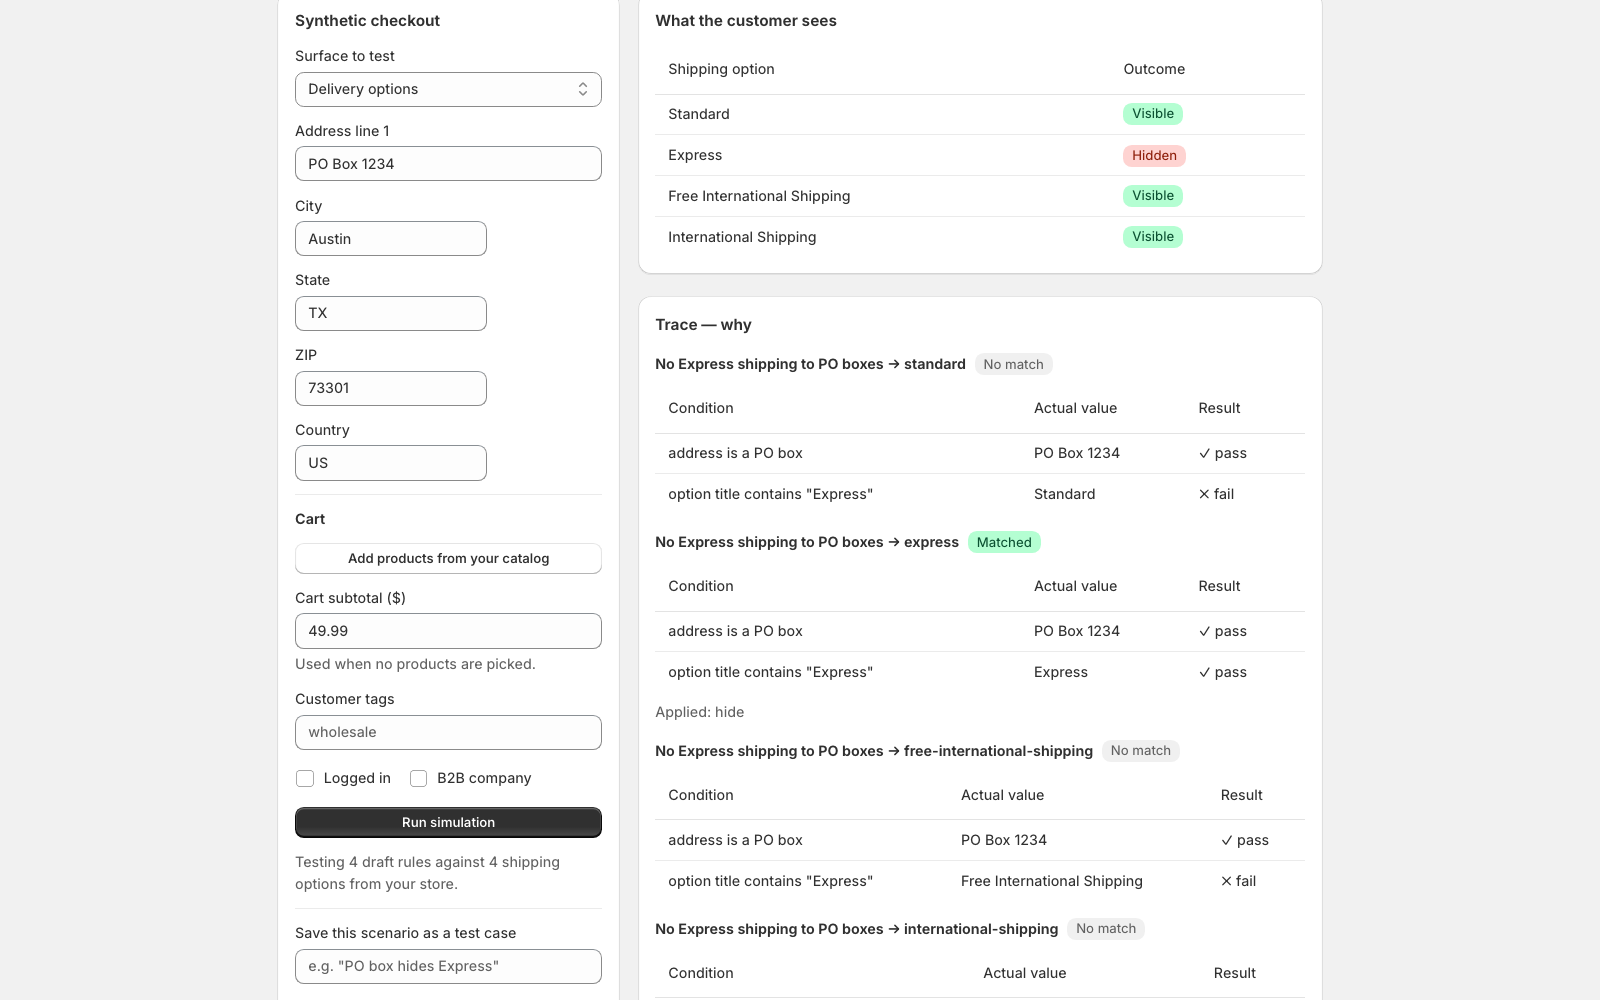Edit the Country field containing US
The width and height of the screenshot is (1600, 1000).
pos(391,463)
